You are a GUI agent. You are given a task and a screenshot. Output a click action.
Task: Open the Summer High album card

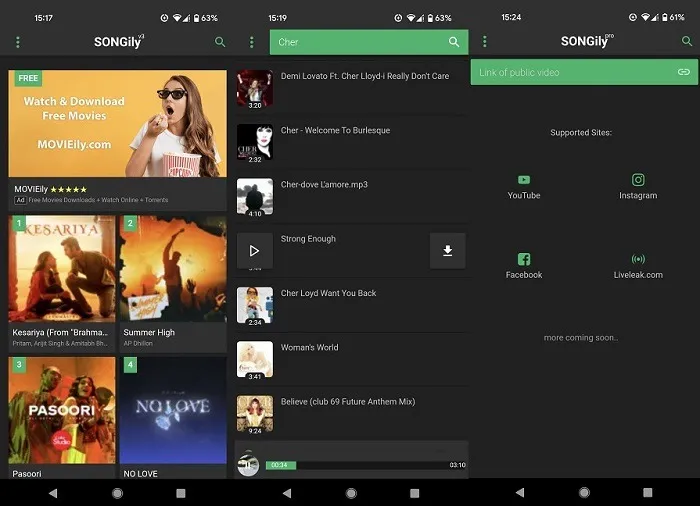click(x=173, y=284)
